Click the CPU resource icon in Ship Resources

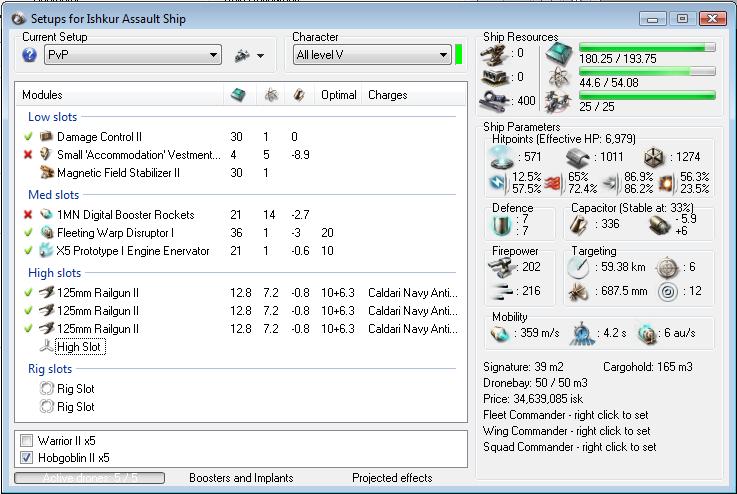point(559,53)
